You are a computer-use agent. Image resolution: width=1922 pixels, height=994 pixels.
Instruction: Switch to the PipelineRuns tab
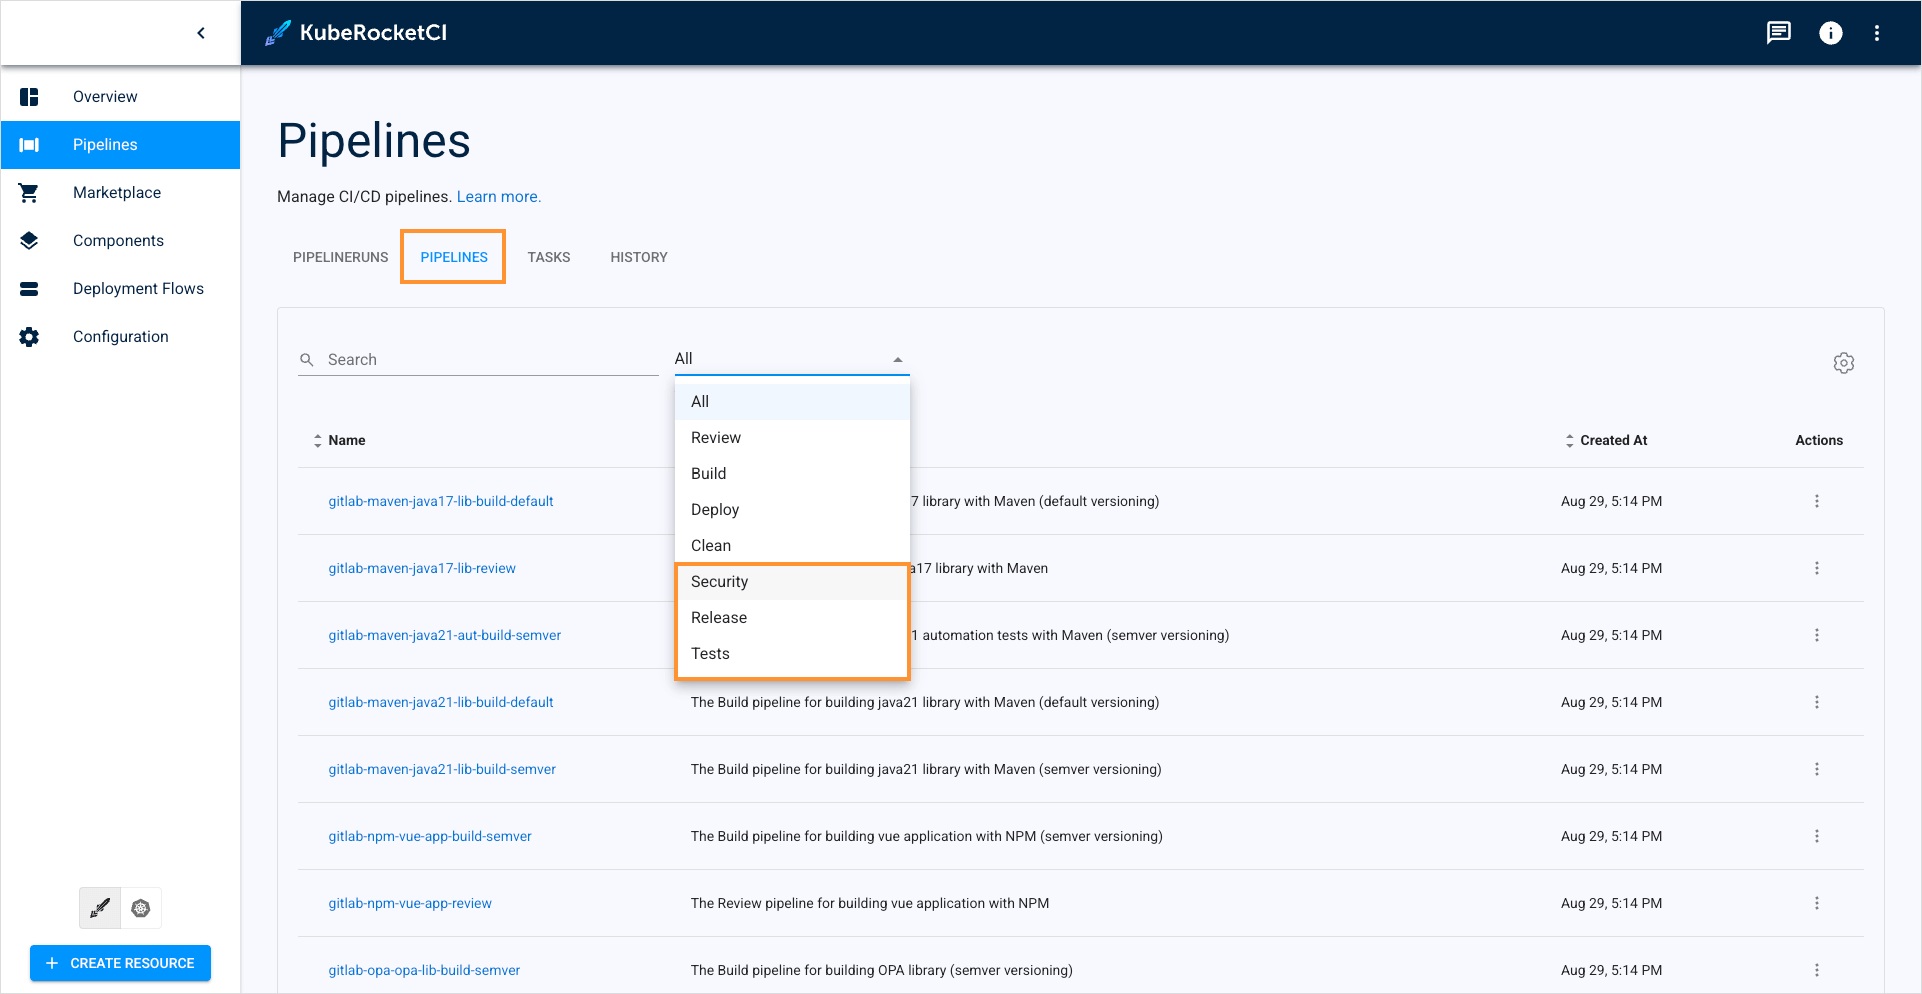click(340, 258)
